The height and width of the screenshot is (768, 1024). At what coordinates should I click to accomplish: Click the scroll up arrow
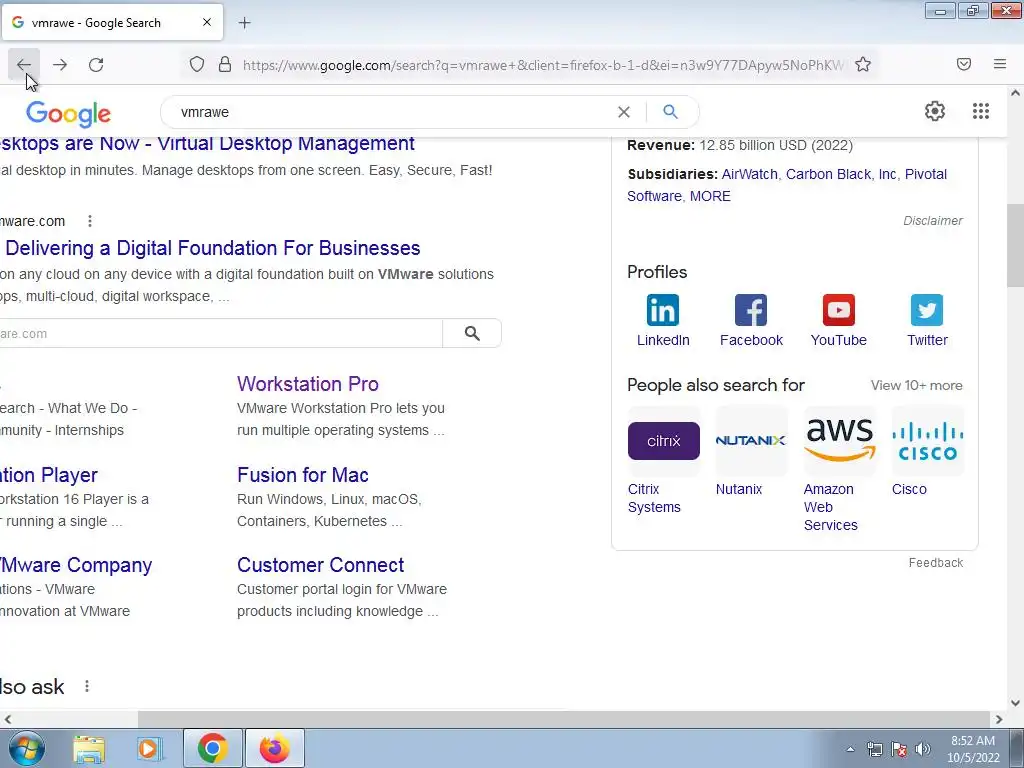1015,93
